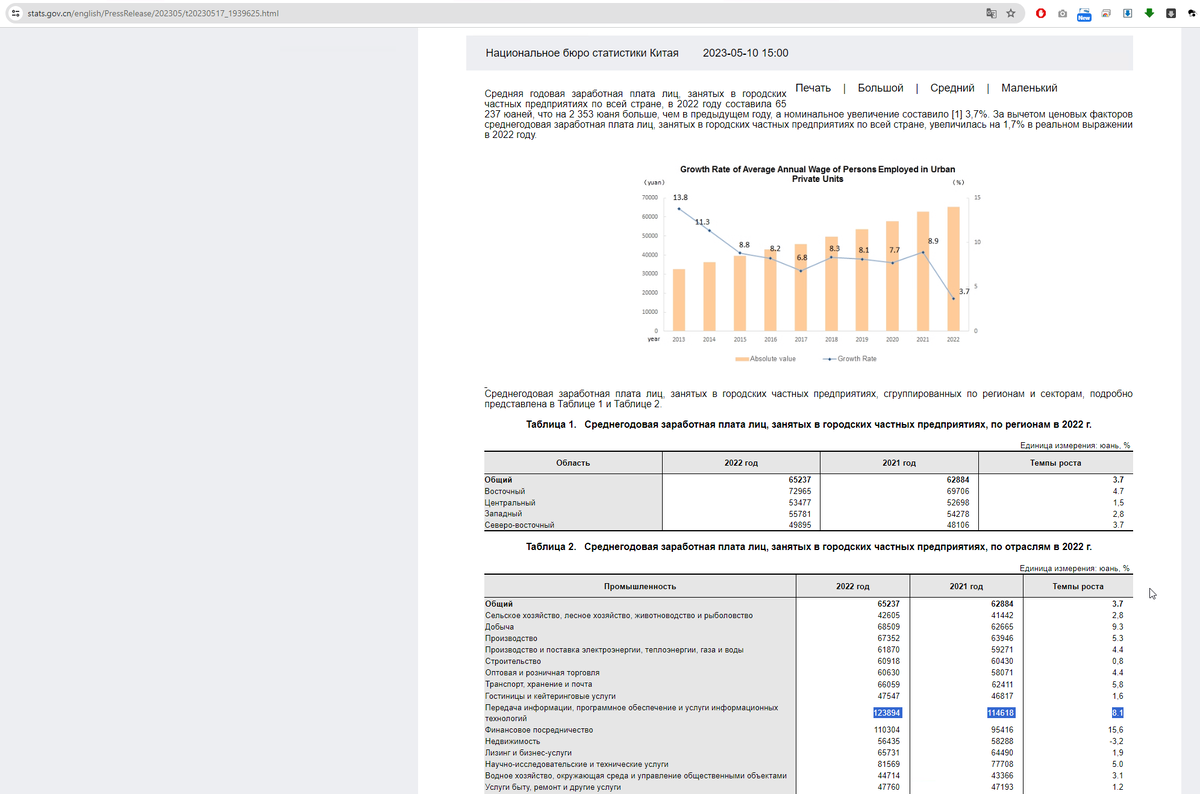Click the highlighted growth rate 8.1
This screenshot has width=1200, height=794.
click(1118, 712)
